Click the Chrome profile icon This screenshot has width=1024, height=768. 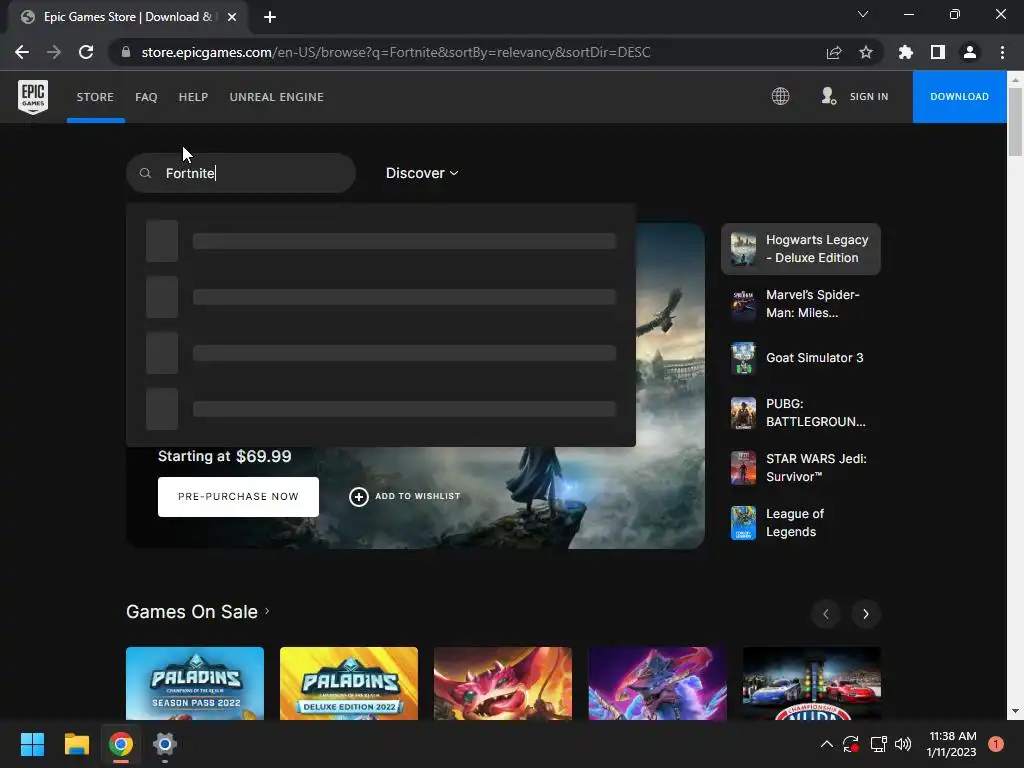[970, 52]
